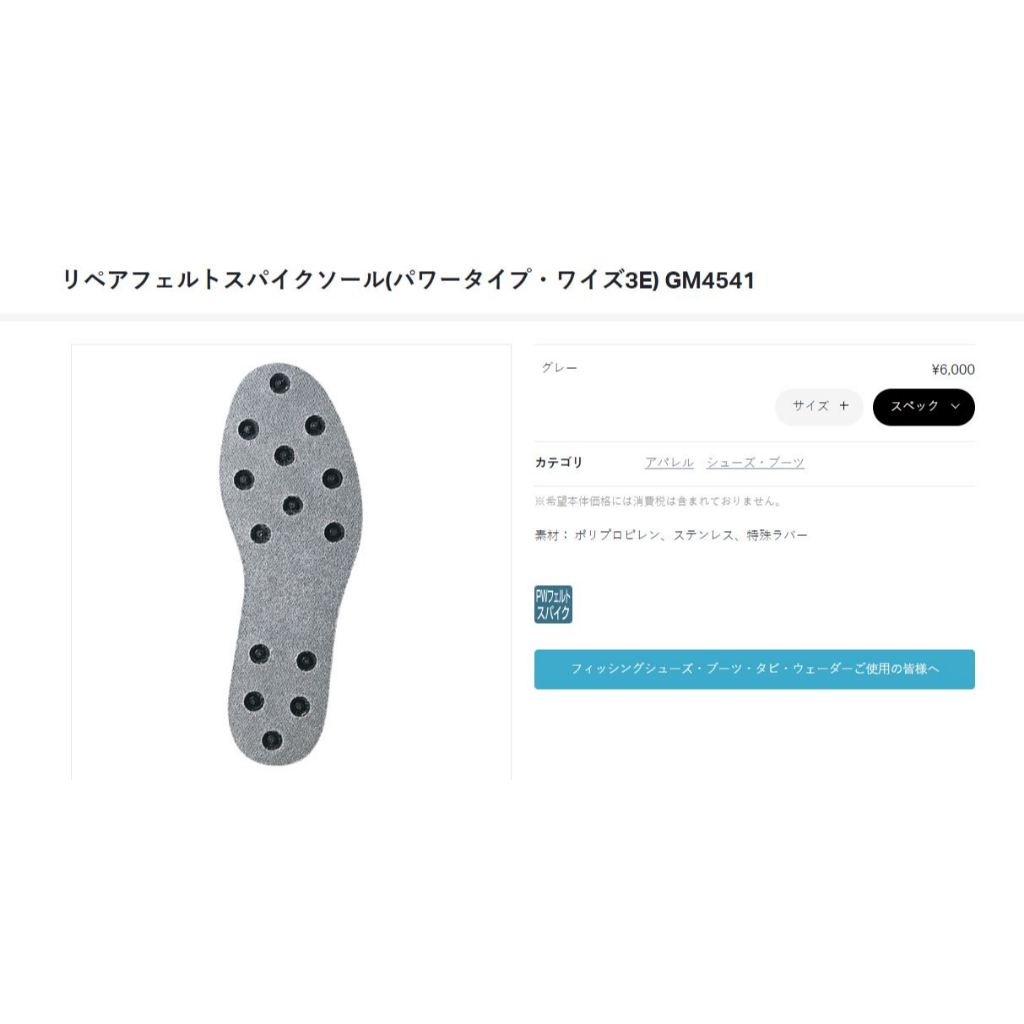Open the アパレル category link
Screen dimensions: 1024x1024
pyautogui.click(x=669, y=462)
